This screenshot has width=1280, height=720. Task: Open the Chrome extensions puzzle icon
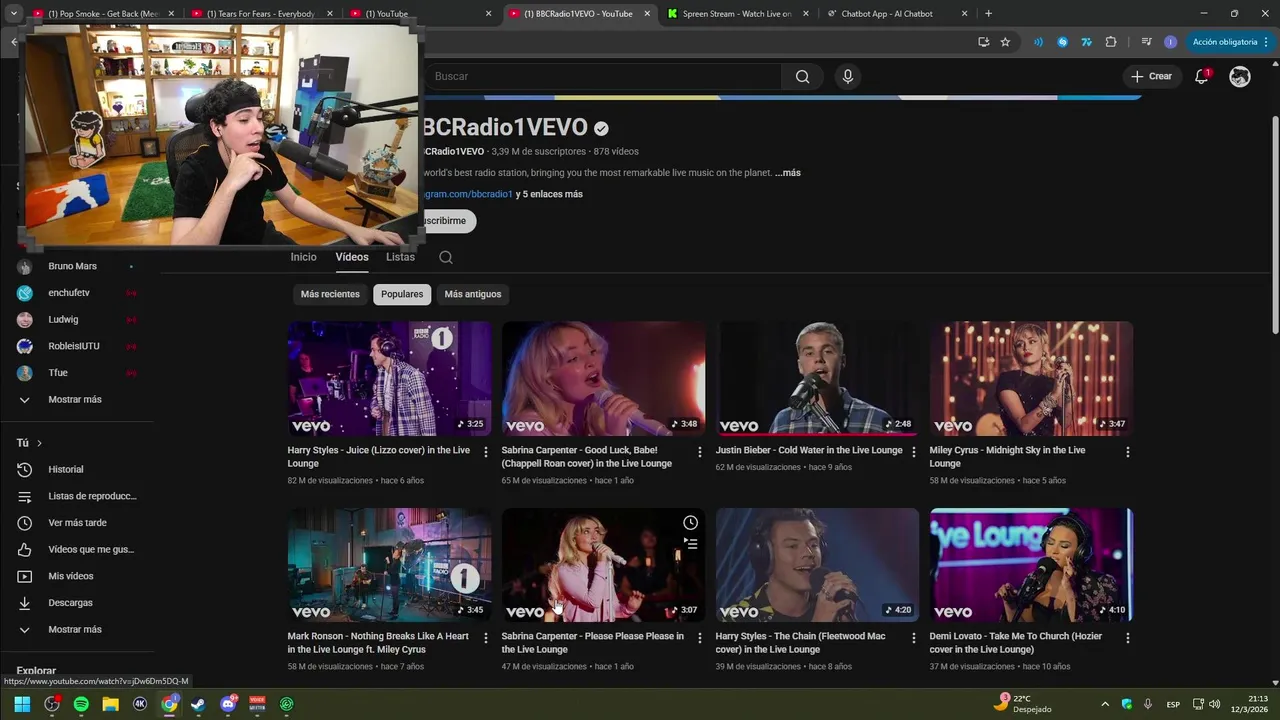tap(1111, 42)
